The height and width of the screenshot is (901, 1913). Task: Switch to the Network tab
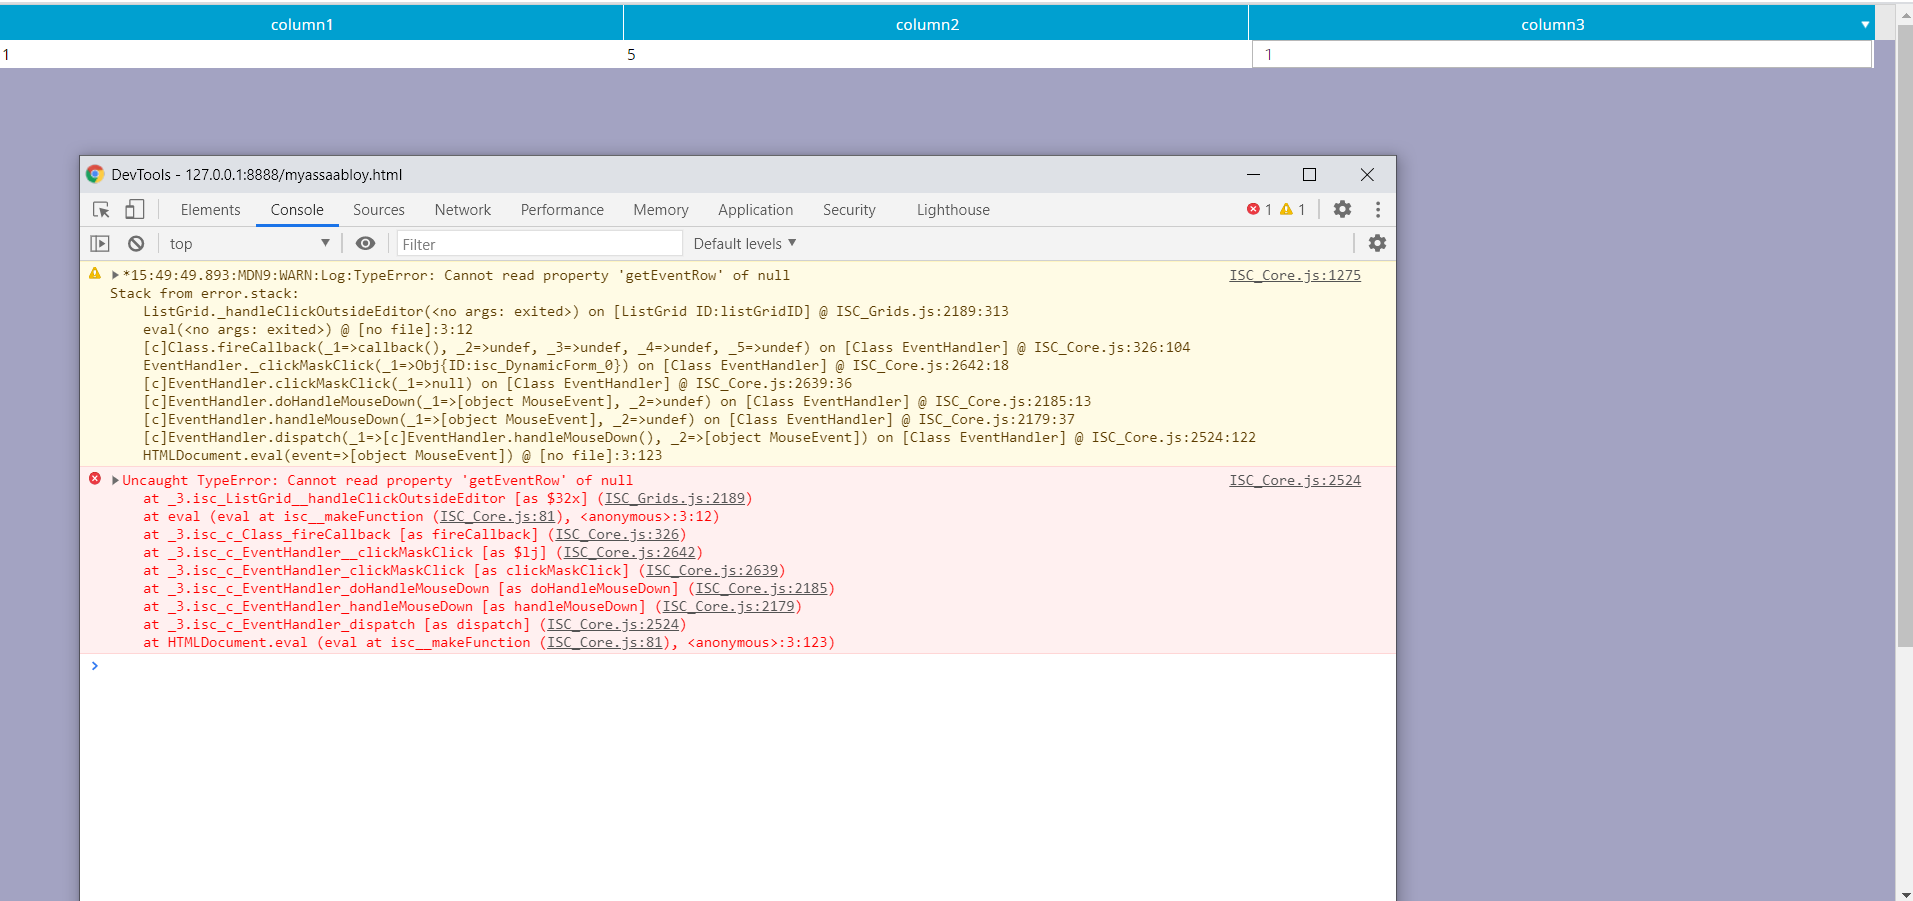462,210
